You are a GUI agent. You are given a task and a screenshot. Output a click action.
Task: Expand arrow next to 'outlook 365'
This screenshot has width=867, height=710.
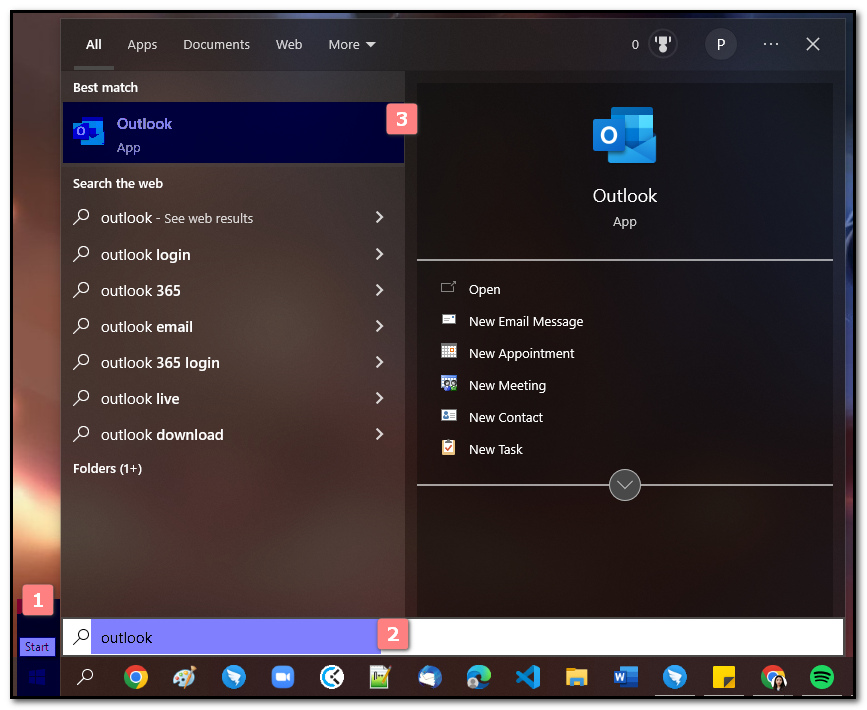click(379, 290)
